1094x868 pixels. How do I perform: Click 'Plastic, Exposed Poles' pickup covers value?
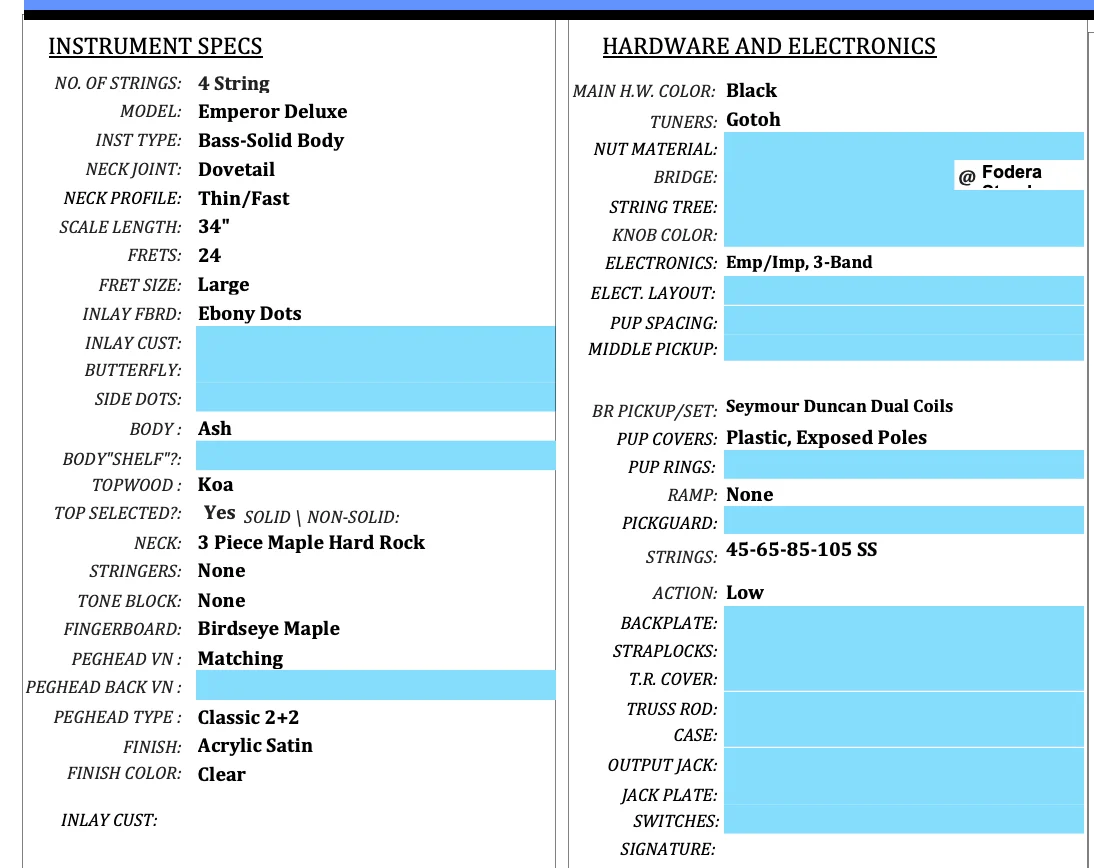coord(826,437)
